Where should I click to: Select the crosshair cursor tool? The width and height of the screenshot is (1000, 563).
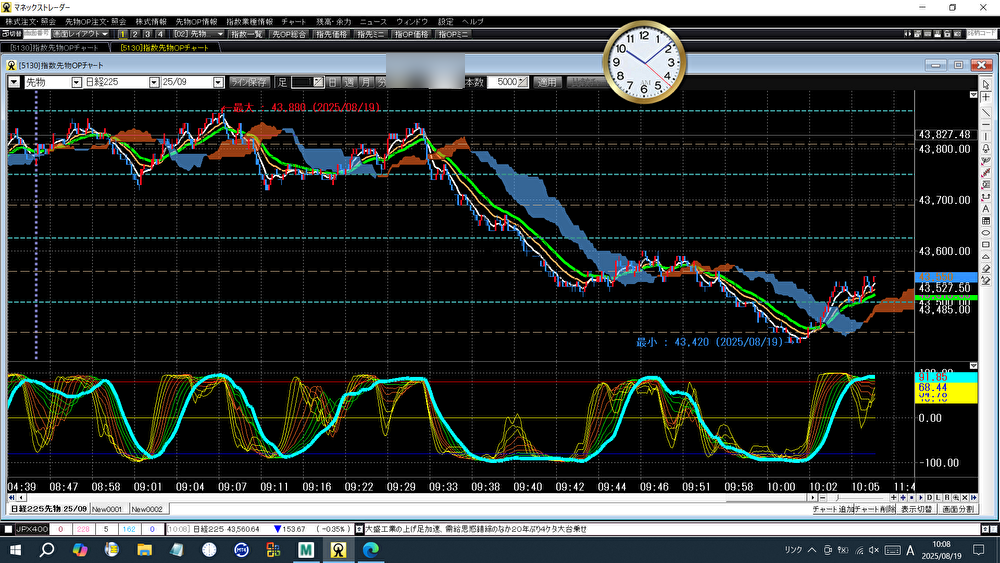click(986, 97)
